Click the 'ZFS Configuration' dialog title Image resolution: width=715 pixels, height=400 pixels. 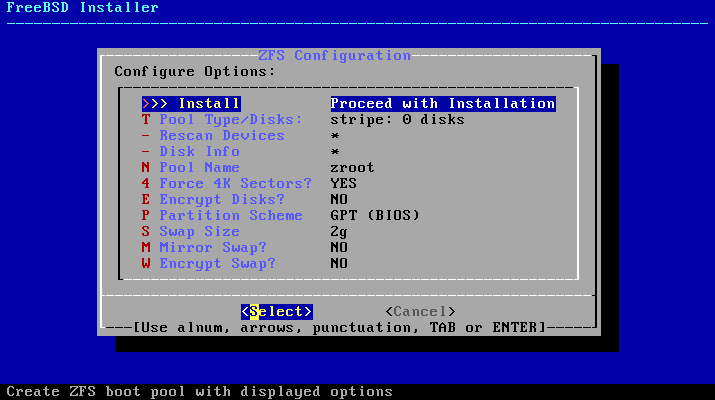[334, 56]
